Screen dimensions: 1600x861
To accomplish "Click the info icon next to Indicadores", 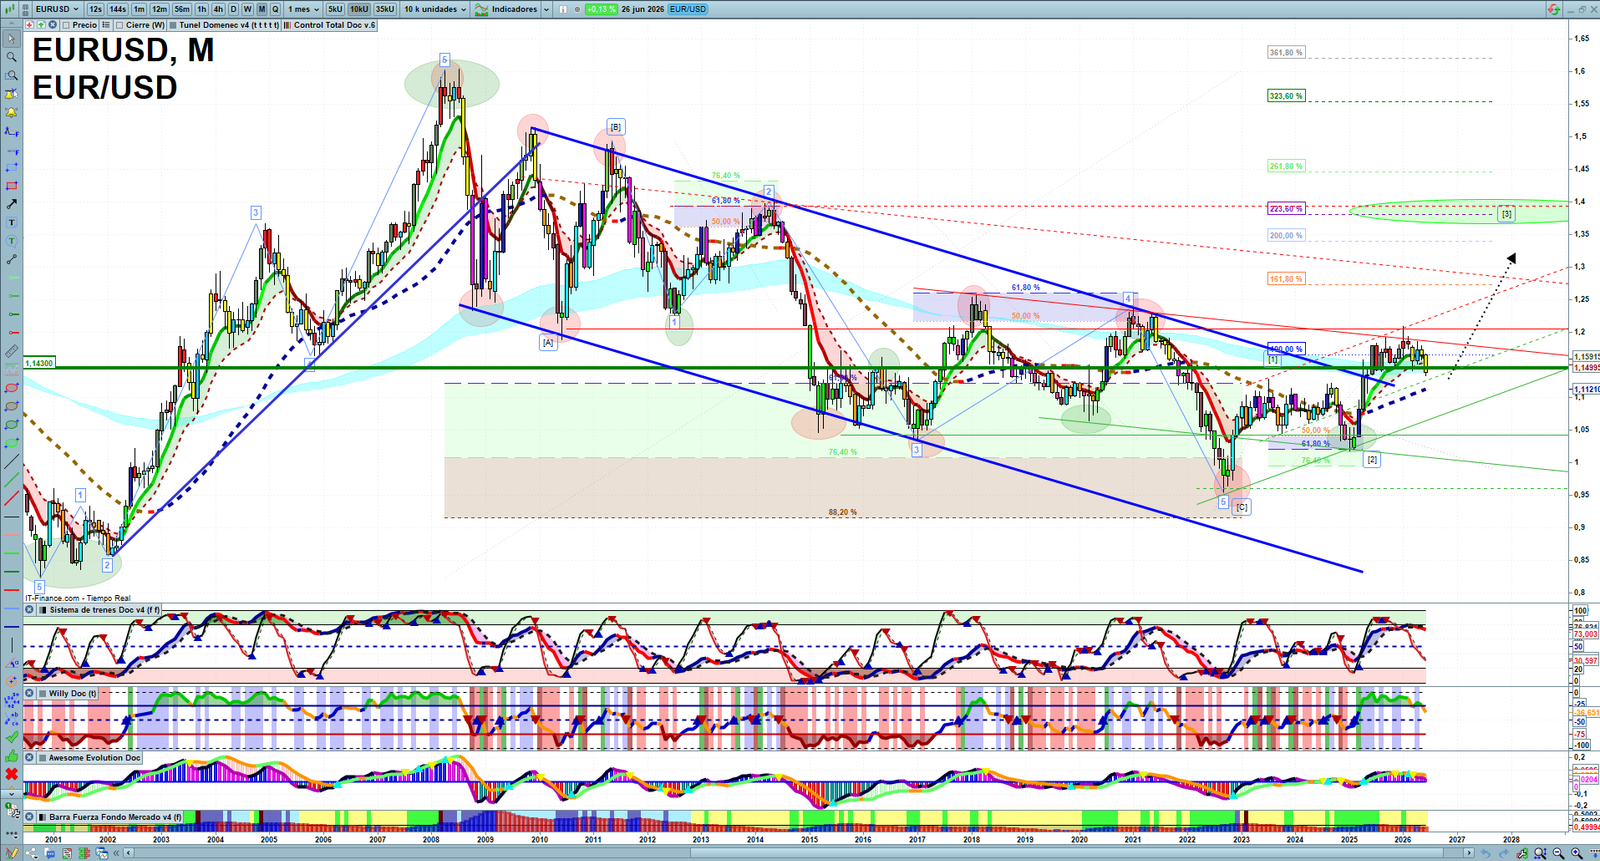I will (563, 9).
